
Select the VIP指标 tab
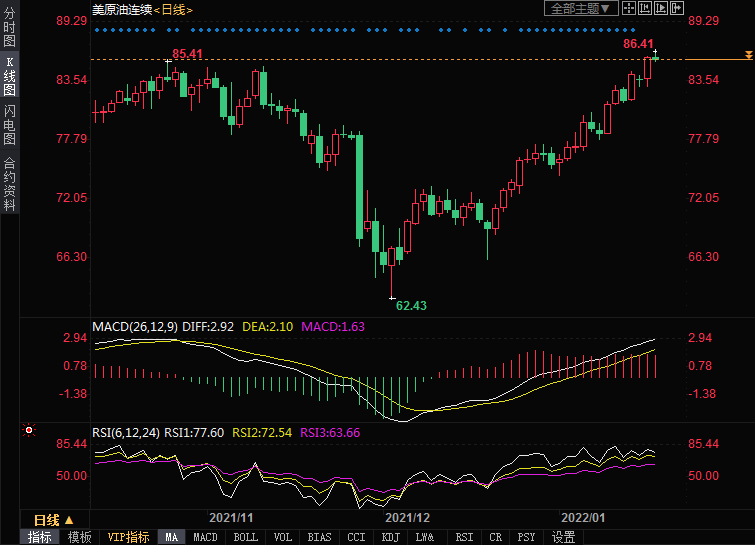coord(128,537)
